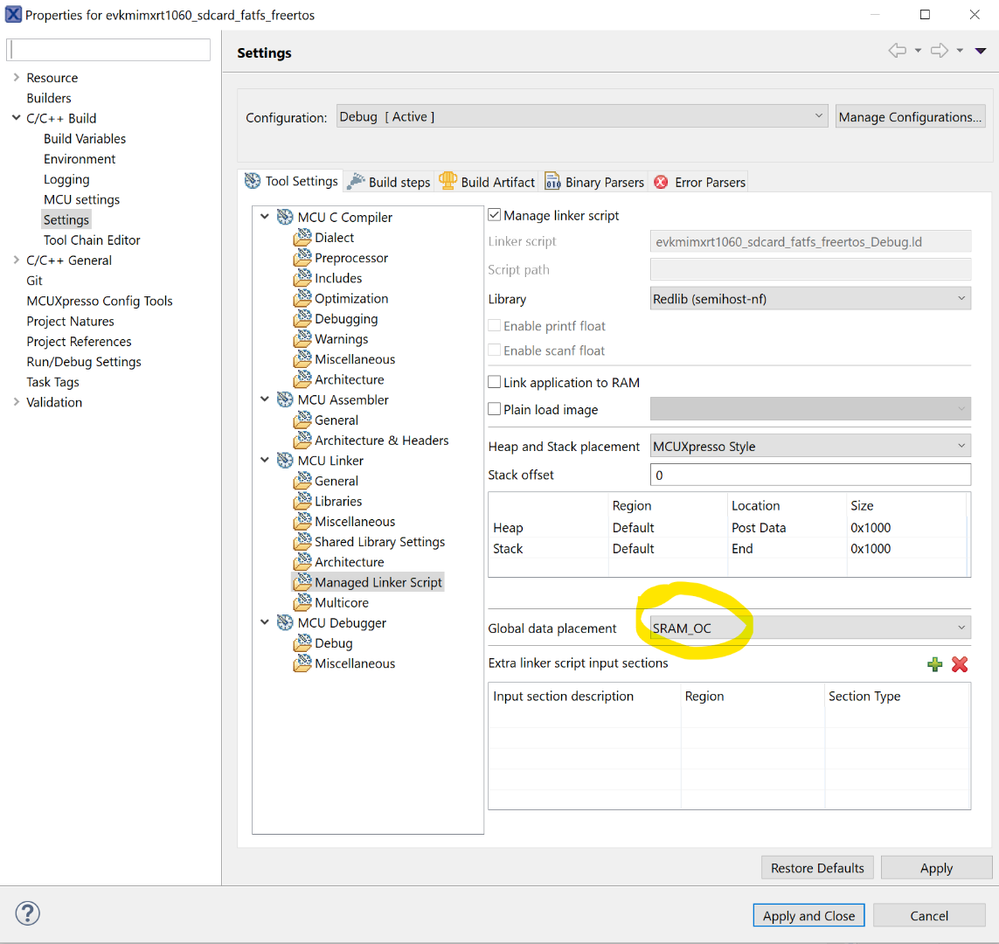Enable Plain load image checkbox
The image size is (999, 944).
pos(494,409)
